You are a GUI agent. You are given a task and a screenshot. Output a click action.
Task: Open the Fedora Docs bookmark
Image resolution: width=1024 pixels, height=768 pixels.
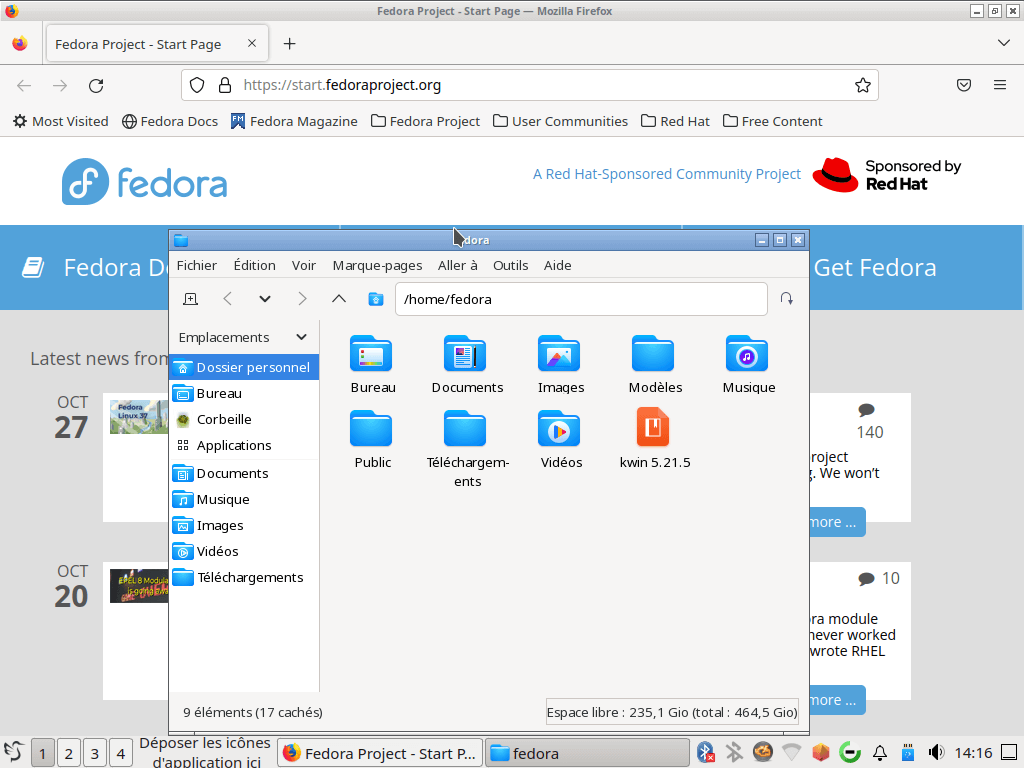pyautogui.click(x=170, y=121)
